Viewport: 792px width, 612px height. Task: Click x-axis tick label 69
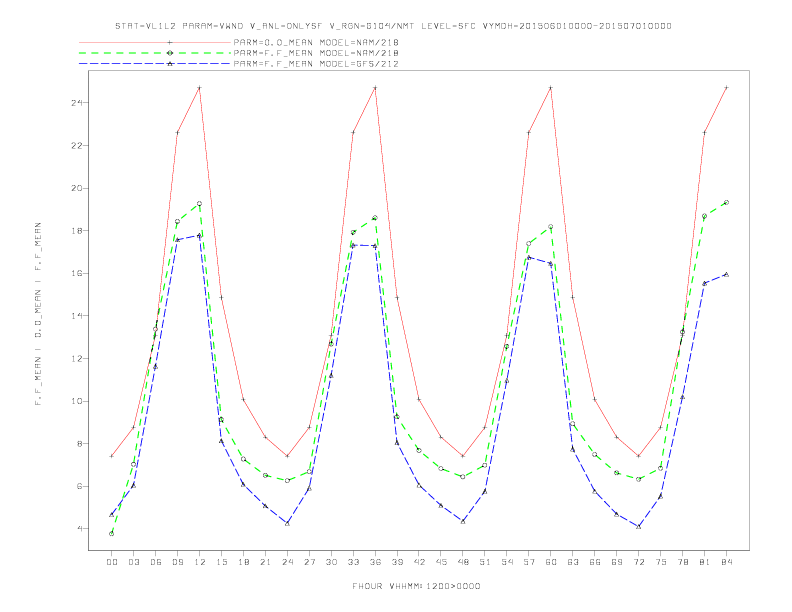point(617,562)
